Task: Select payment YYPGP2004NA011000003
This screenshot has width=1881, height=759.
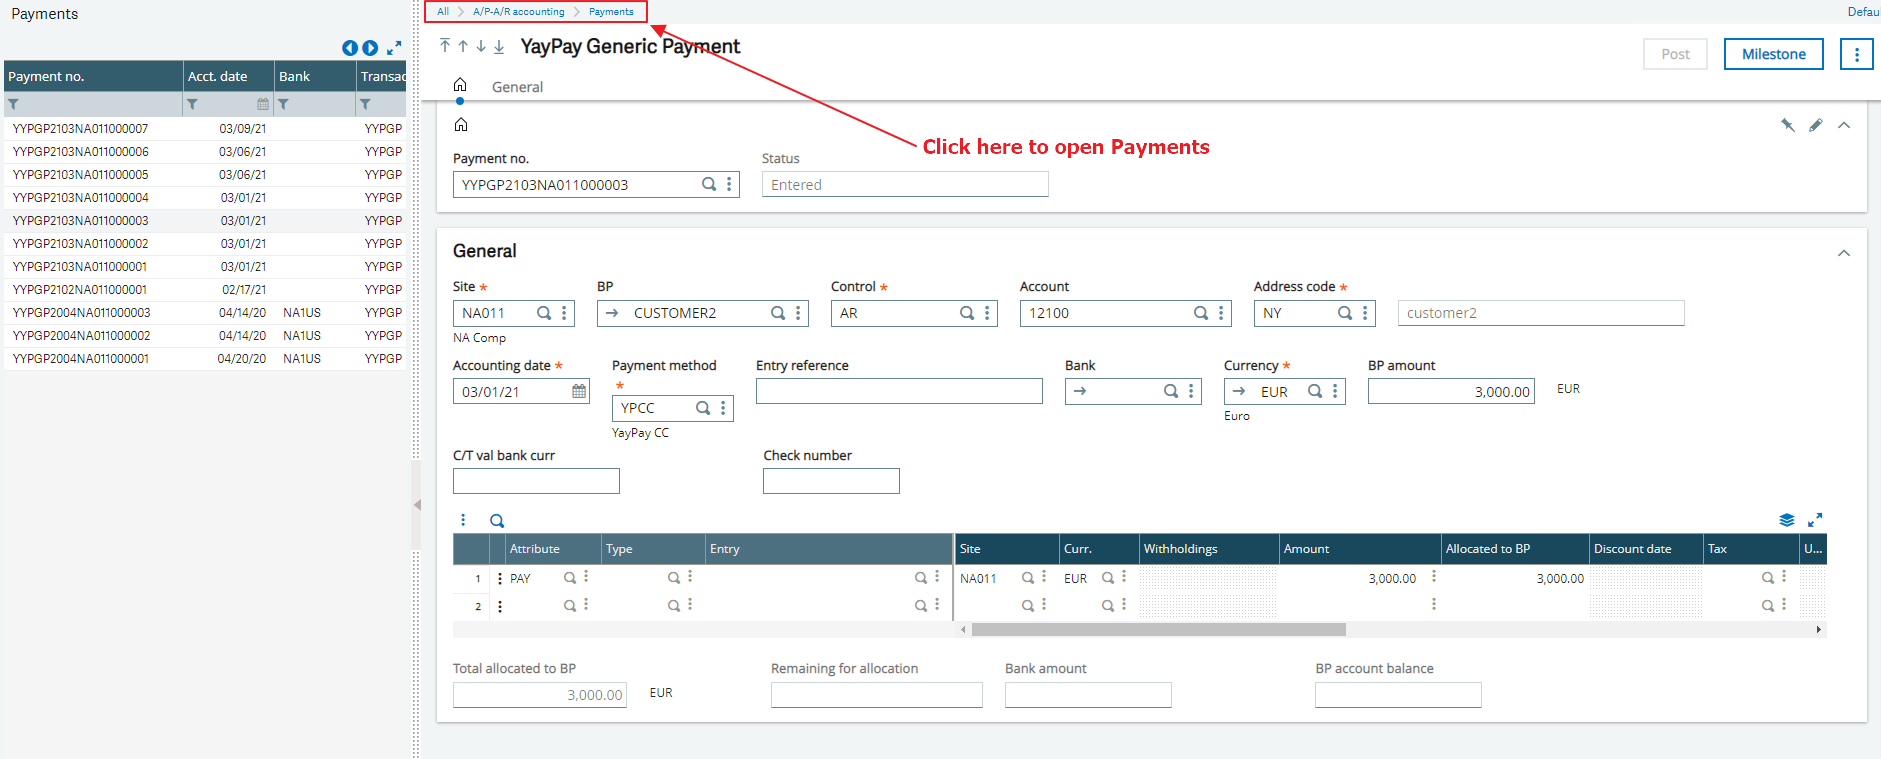Action: 80,313
